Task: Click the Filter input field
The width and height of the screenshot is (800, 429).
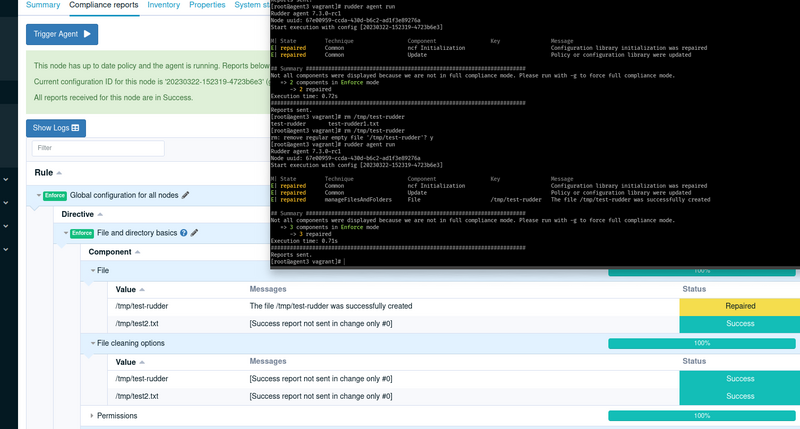Action: coord(98,148)
